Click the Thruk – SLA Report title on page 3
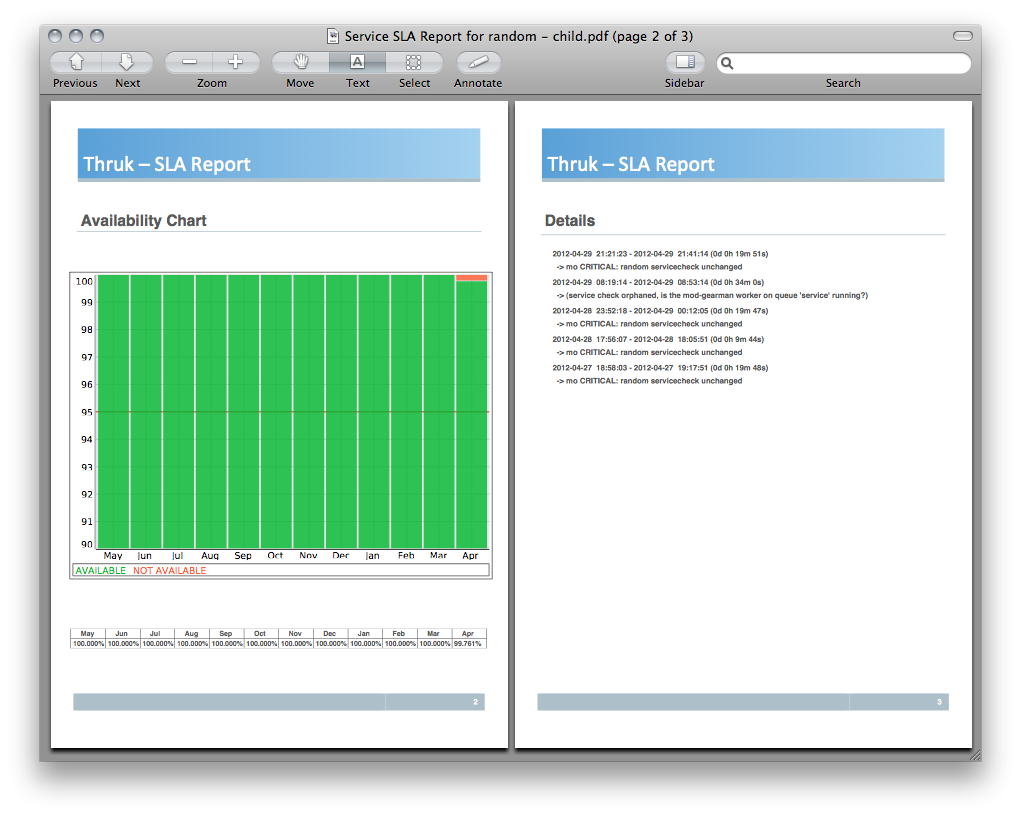The width and height of the screenshot is (1021, 816). pos(630,164)
